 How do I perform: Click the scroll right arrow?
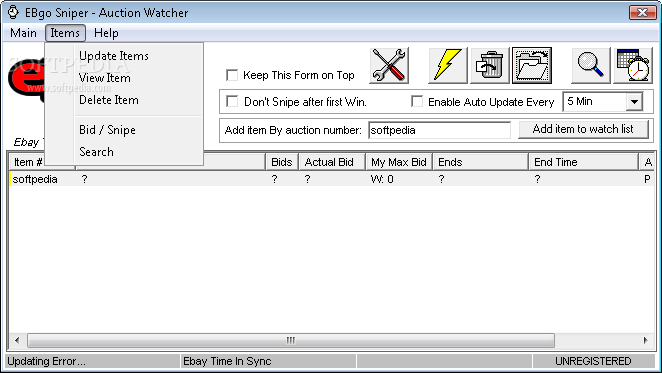click(646, 340)
